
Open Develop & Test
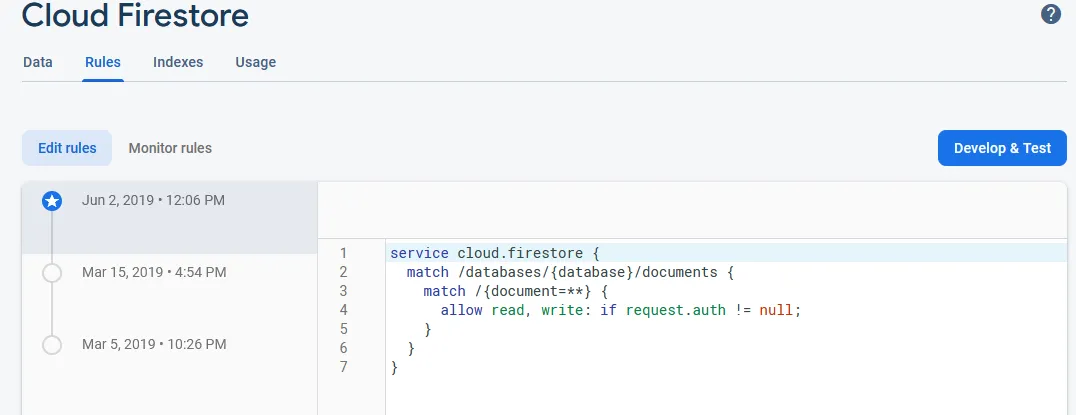(x=1002, y=148)
